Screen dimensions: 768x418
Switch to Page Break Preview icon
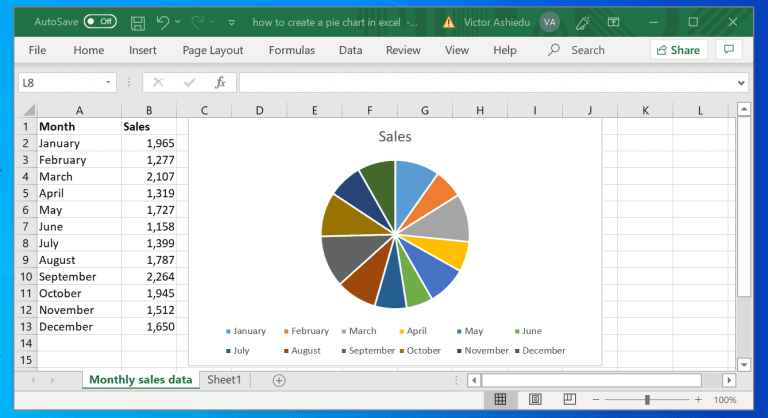569,399
